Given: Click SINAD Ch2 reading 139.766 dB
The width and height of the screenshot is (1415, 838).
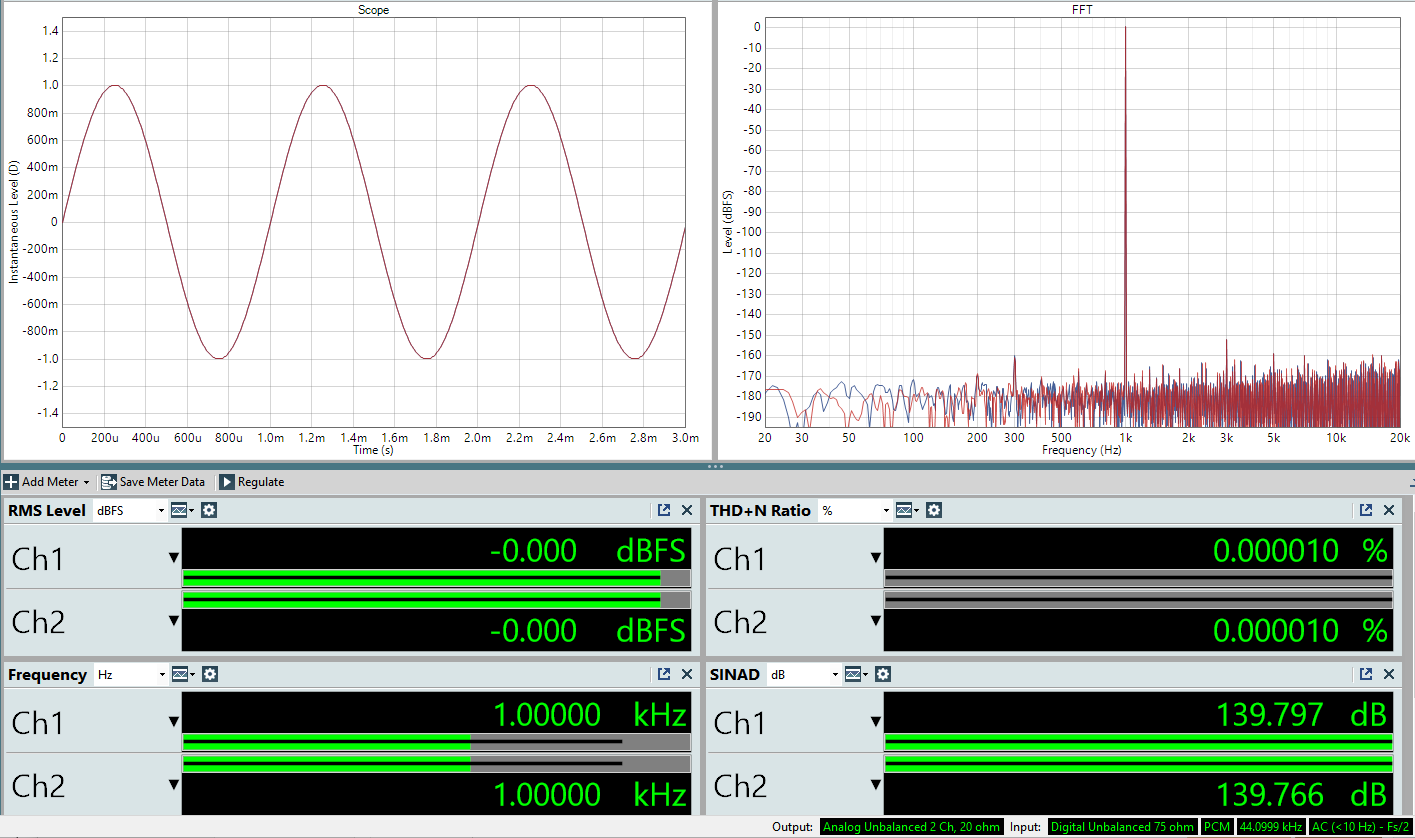Looking at the screenshot, I should (1302, 795).
